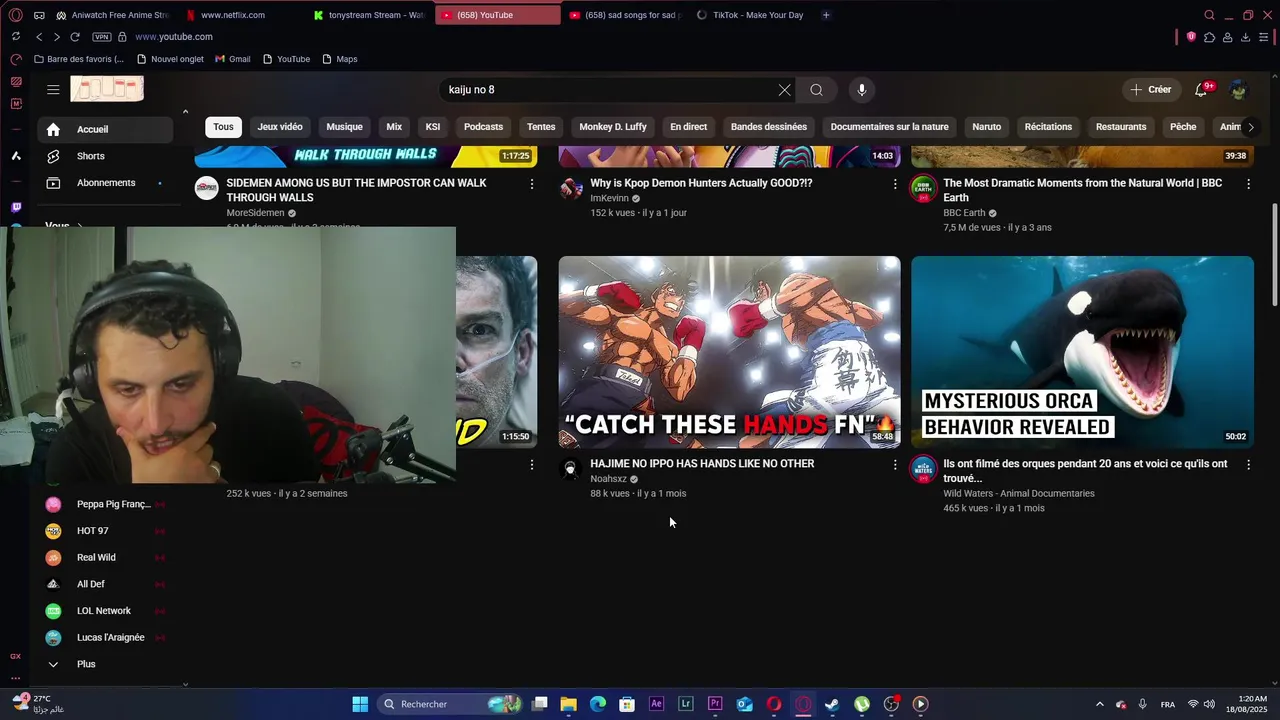Viewport: 1280px width, 720px height.
Task: Select the KSI filter chip
Action: [433, 127]
